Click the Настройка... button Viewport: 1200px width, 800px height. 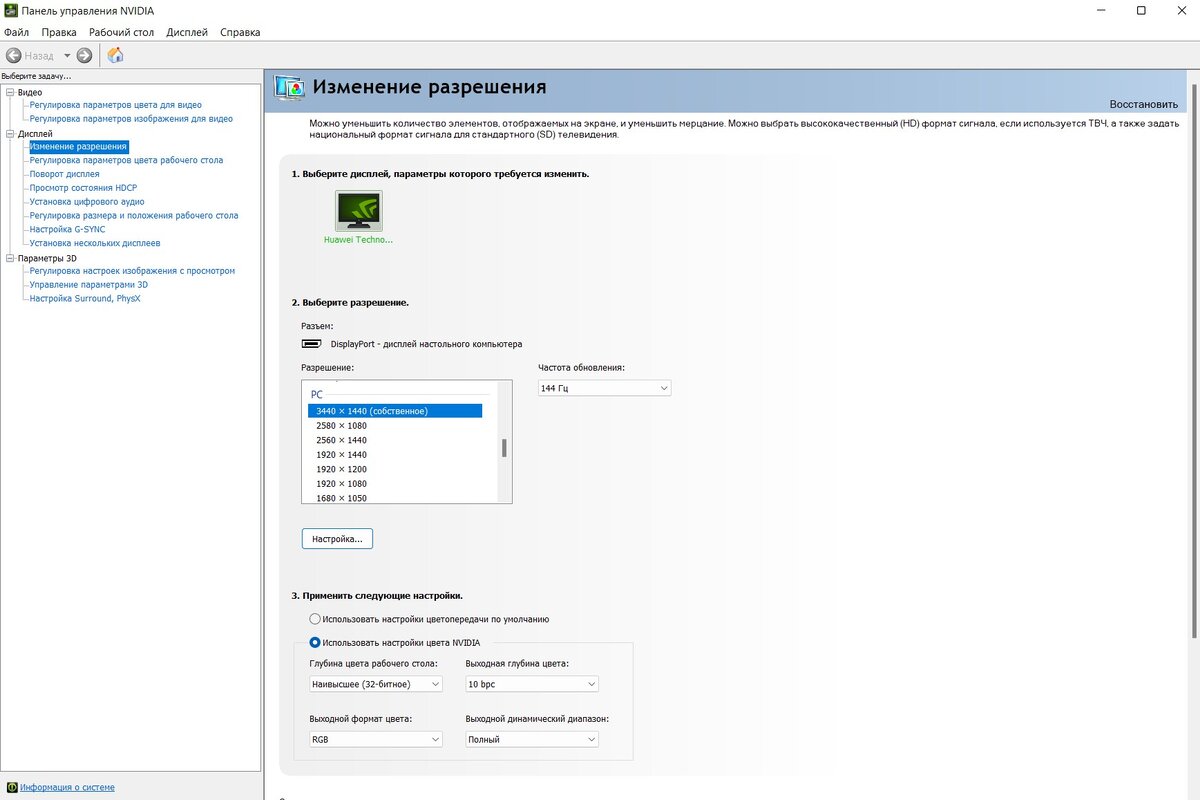coord(337,539)
